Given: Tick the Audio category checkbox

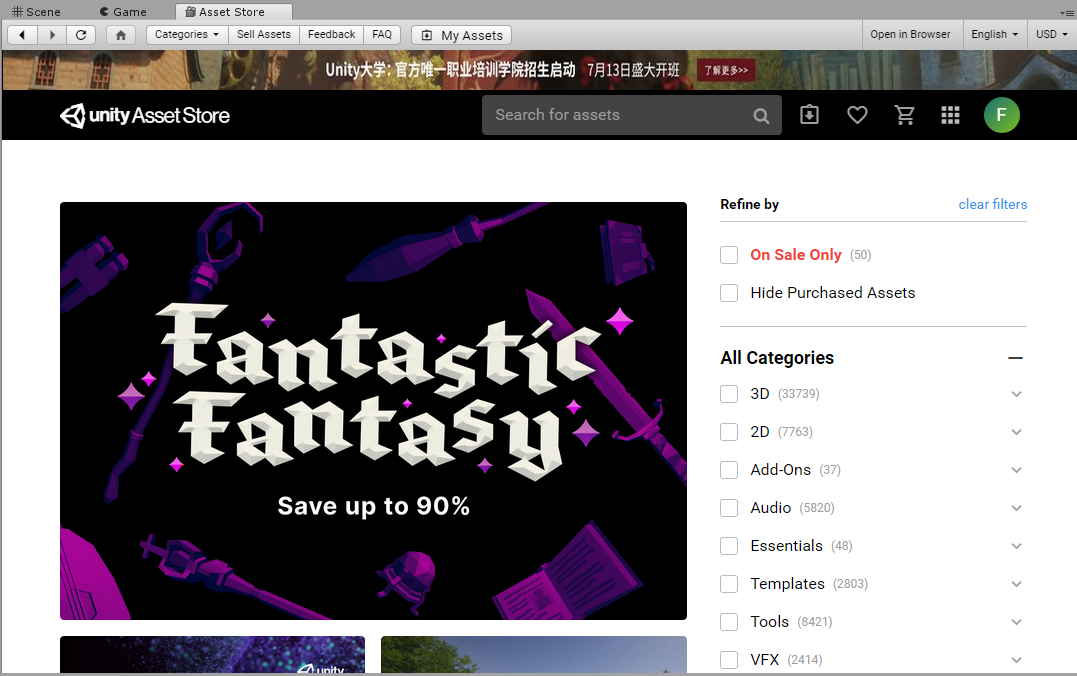Looking at the screenshot, I should [x=729, y=508].
